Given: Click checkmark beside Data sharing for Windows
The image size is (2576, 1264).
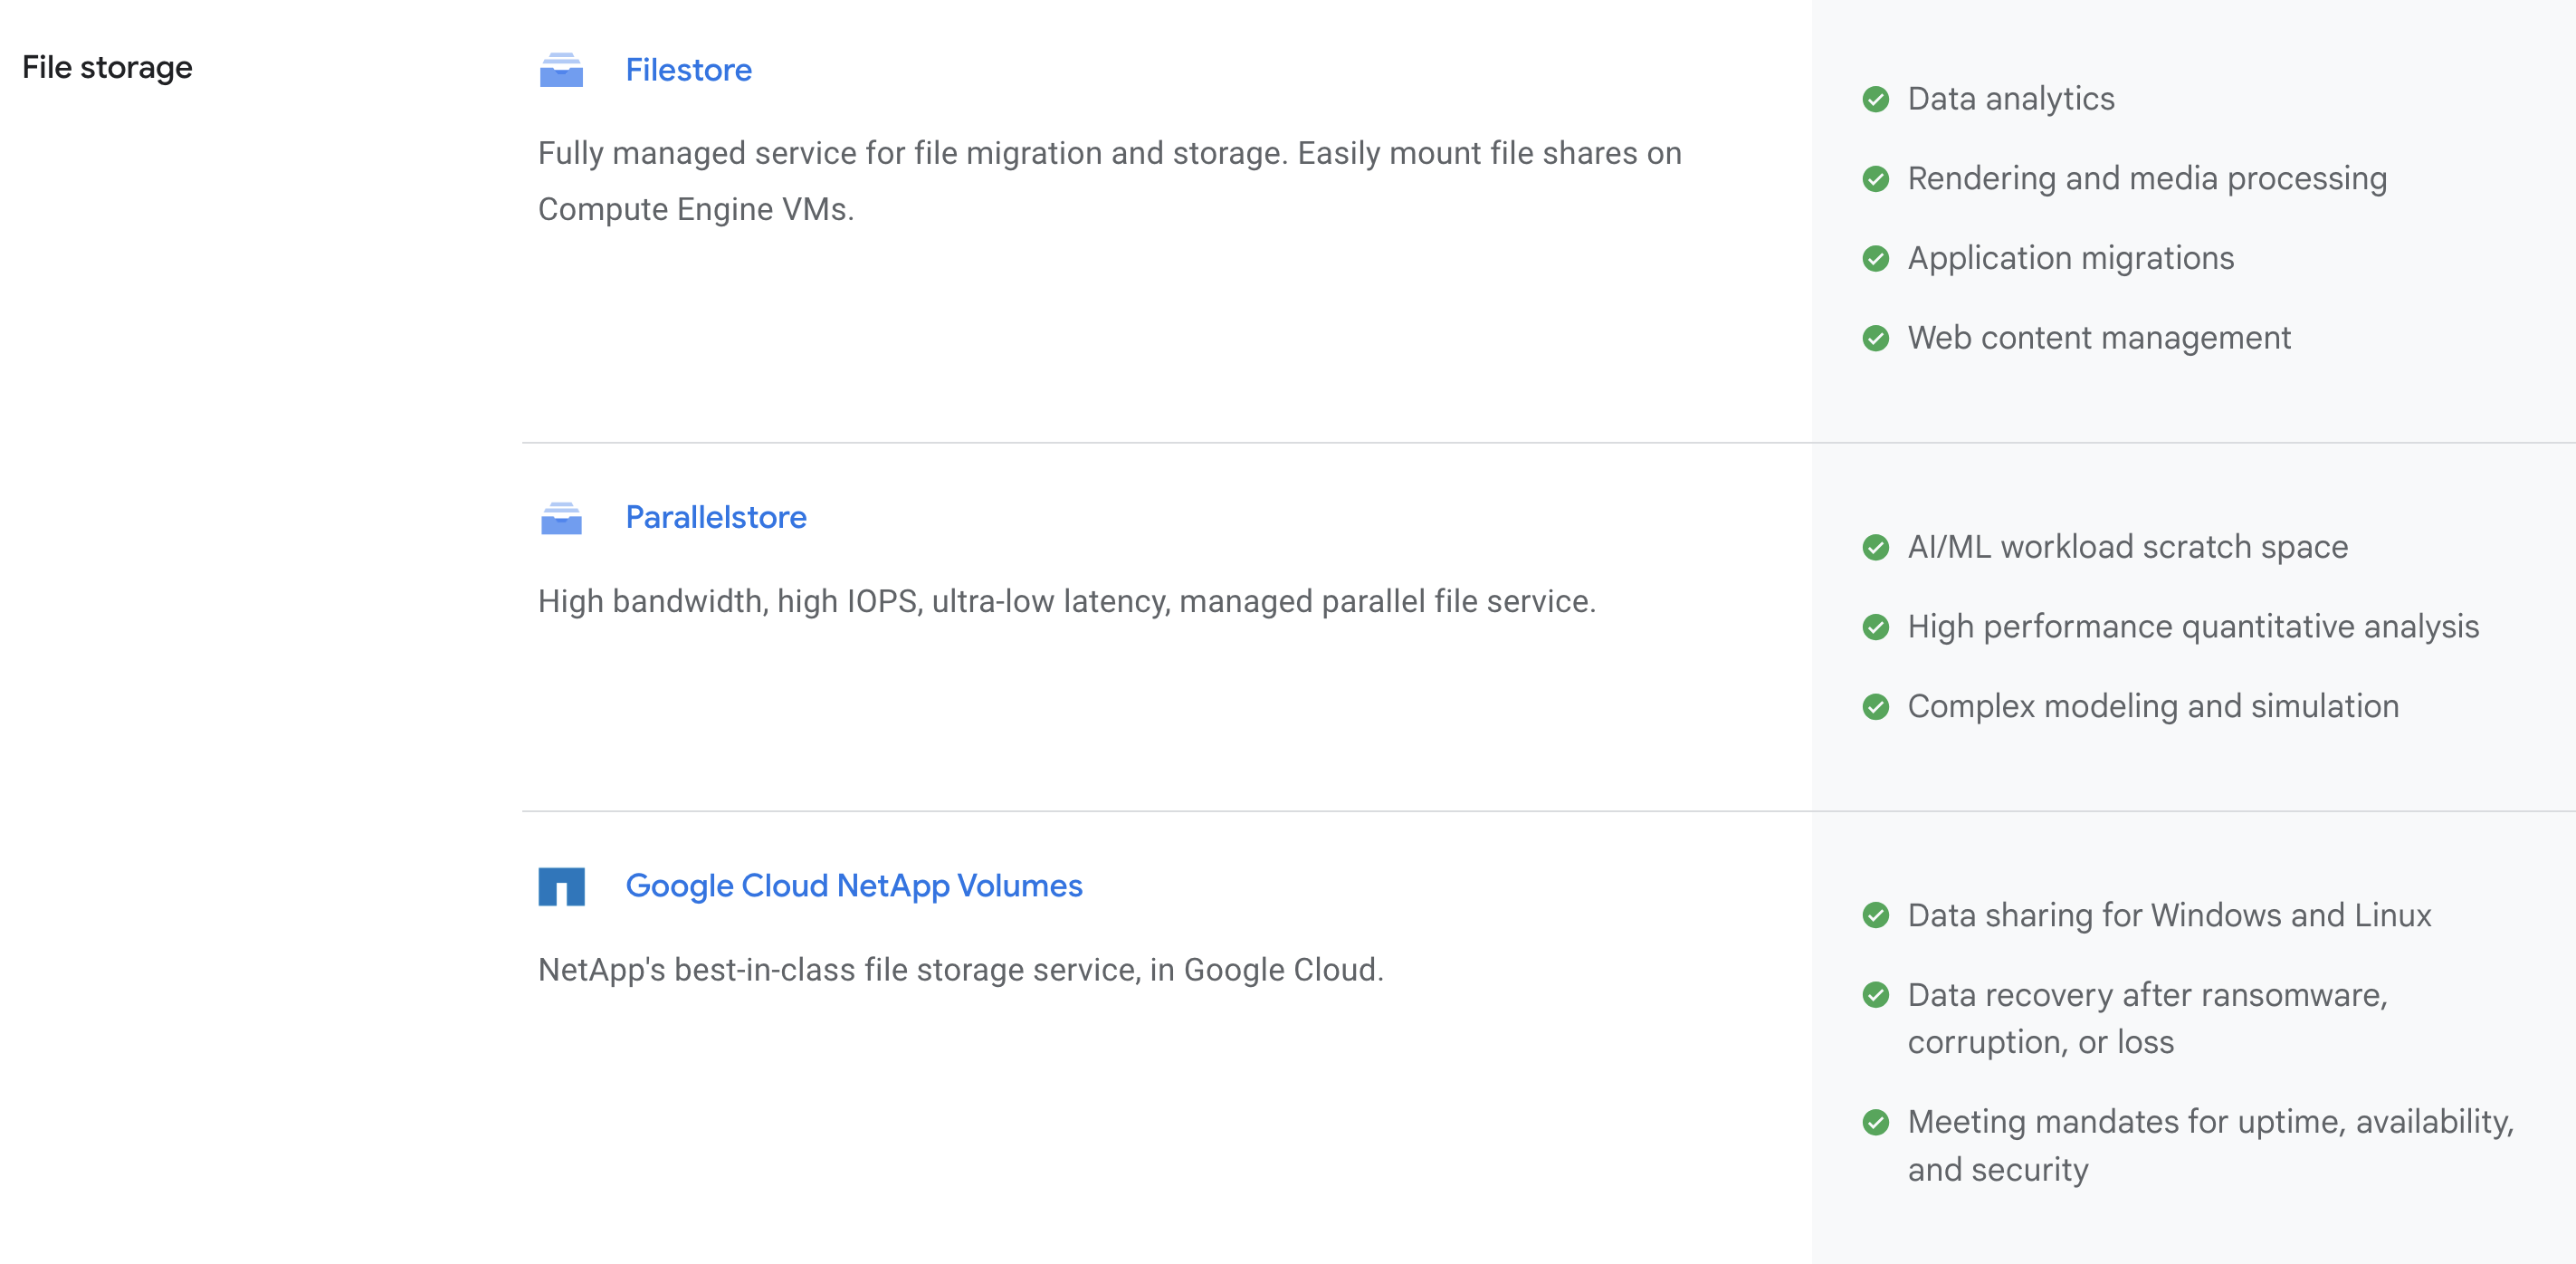Looking at the screenshot, I should 1875,916.
